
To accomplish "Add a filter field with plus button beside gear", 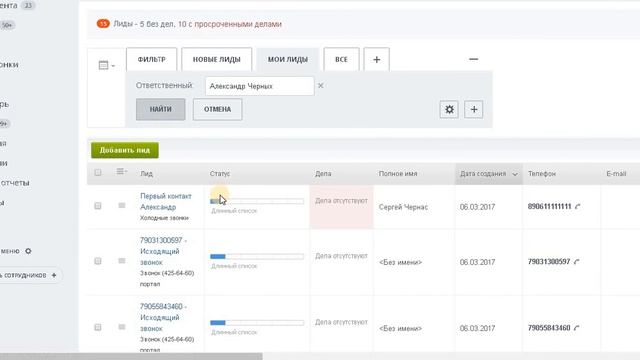I will 473,109.
